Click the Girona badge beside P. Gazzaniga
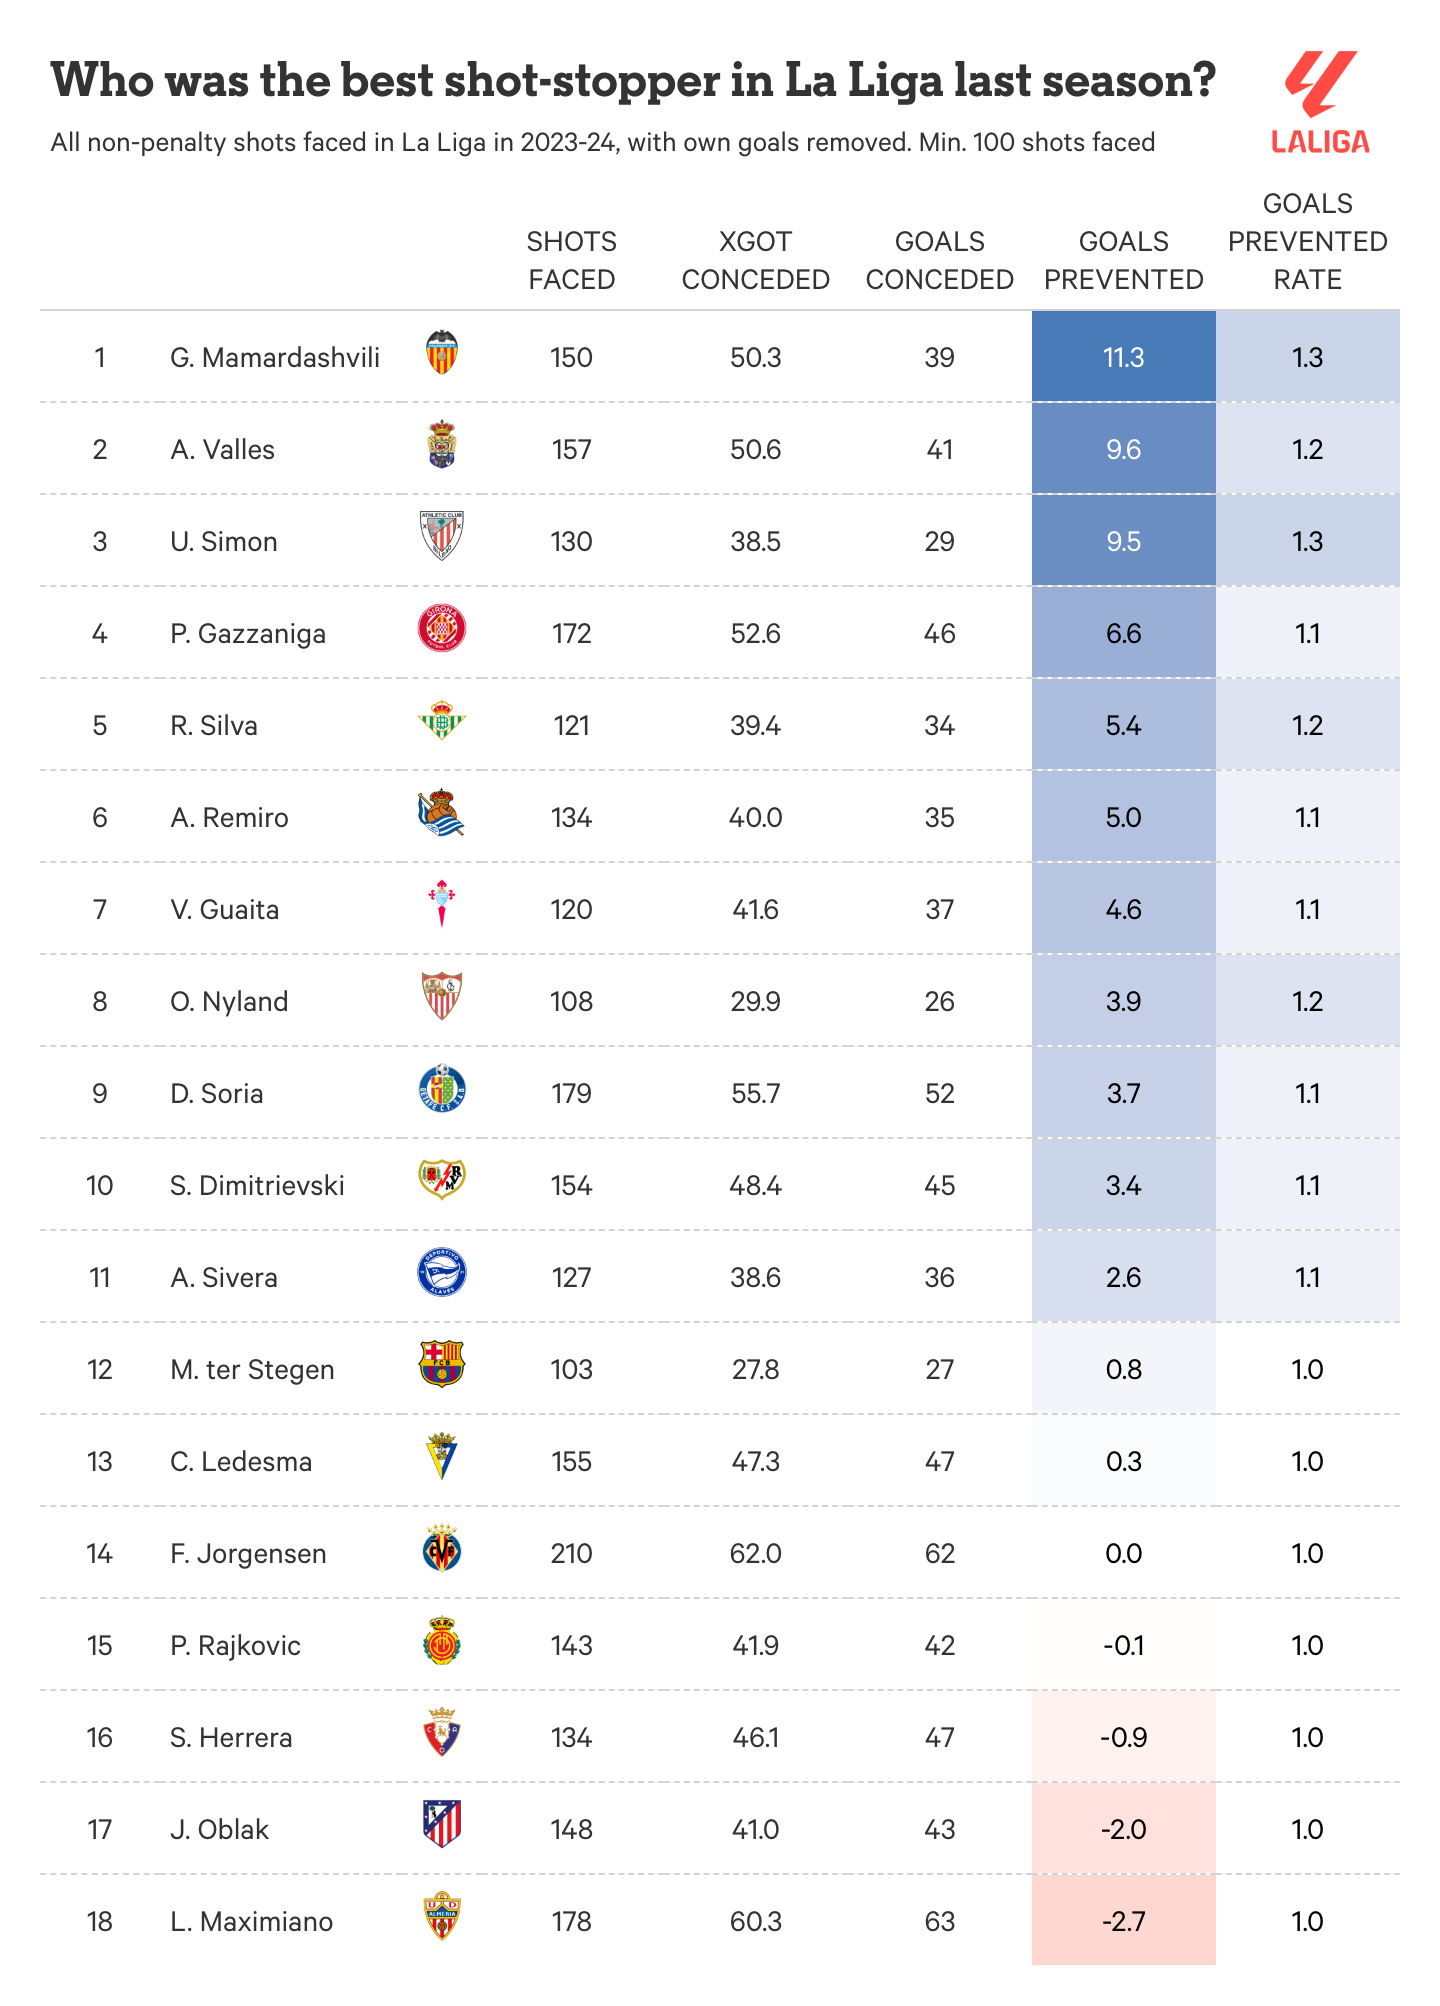Viewport: 1440px width, 2006px height. tap(441, 629)
